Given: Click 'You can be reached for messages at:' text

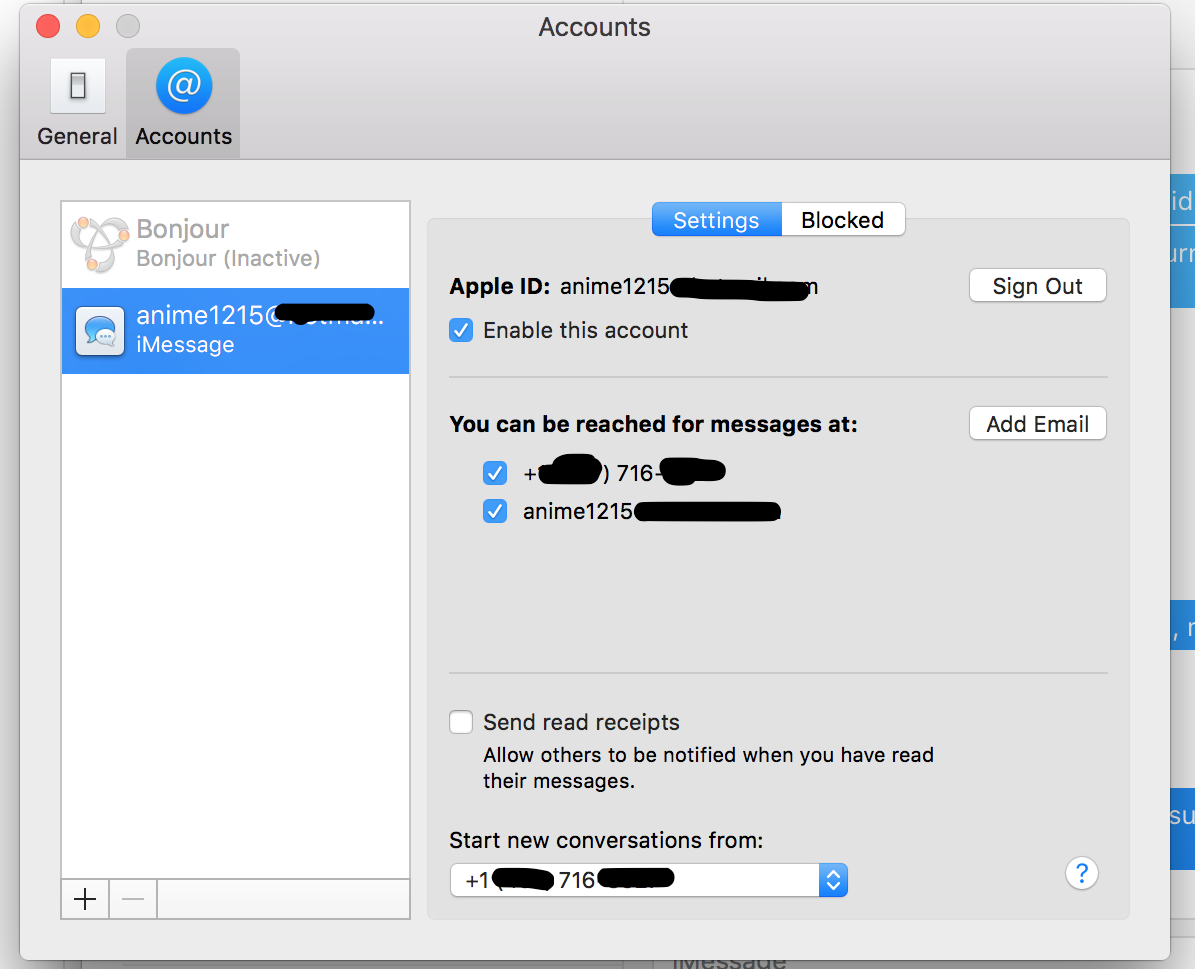Looking at the screenshot, I should click(653, 424).
